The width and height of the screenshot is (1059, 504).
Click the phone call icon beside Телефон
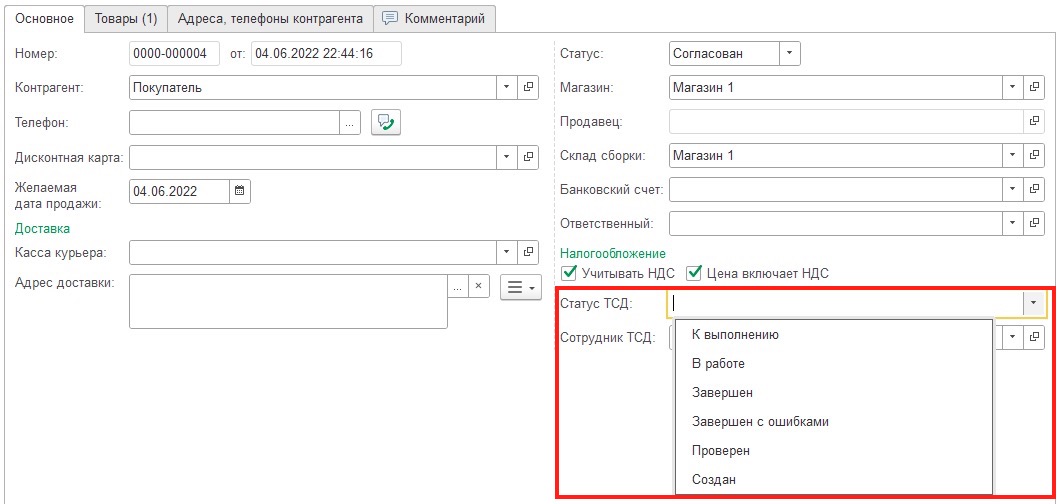coord(386,122)
